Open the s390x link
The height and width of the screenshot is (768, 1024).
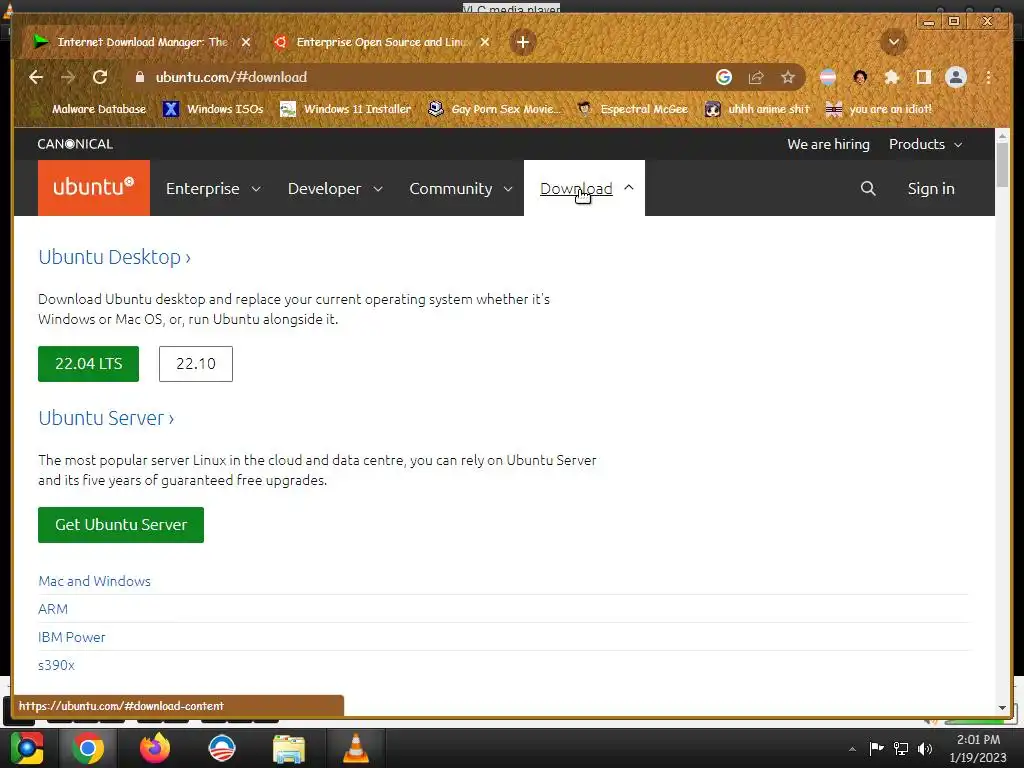56,665
